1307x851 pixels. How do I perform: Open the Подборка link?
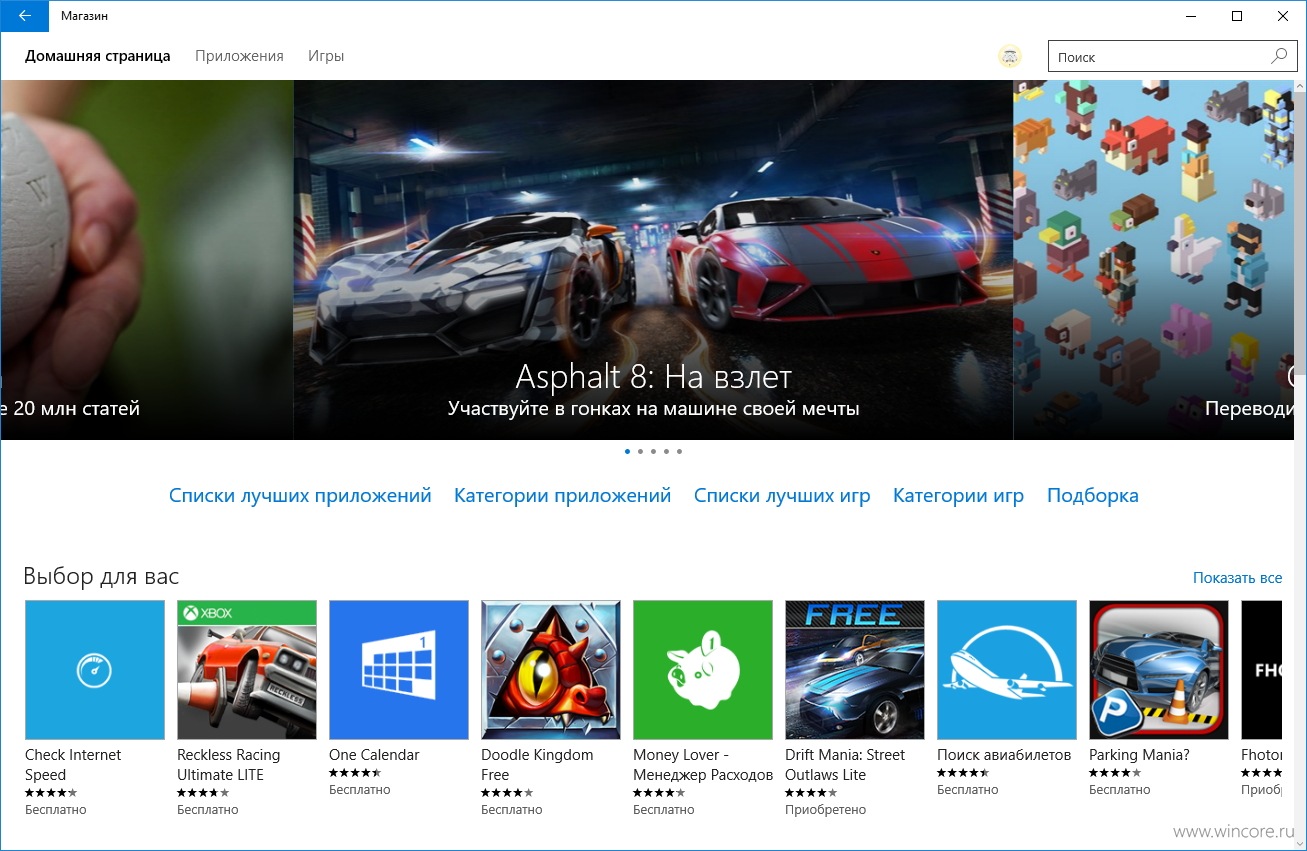coord(1093,495)
